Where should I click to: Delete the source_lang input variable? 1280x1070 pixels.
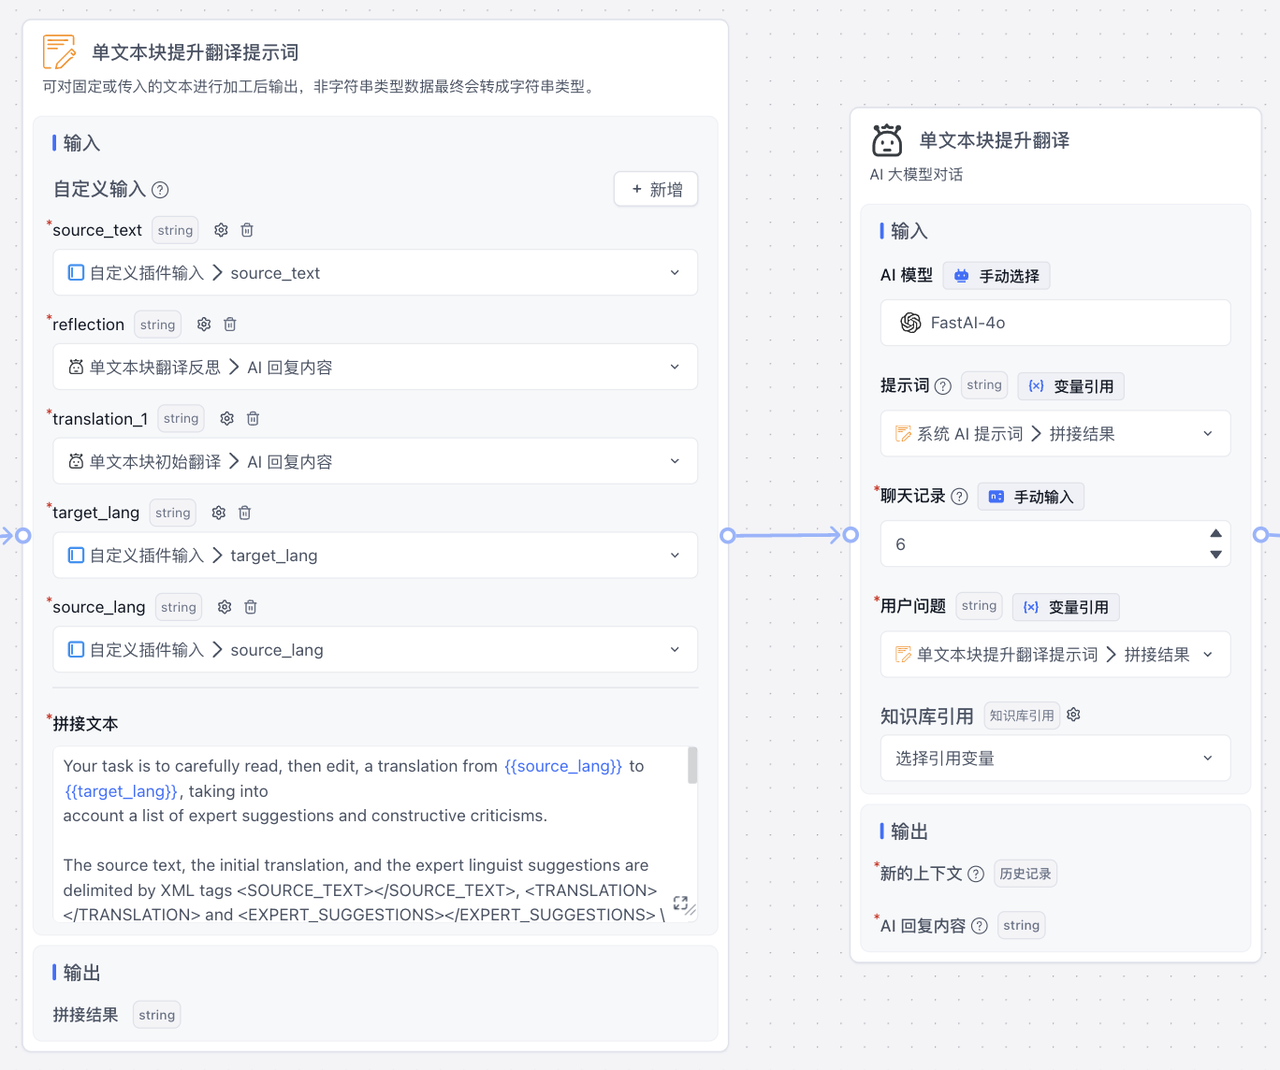(x=251, y=607)
